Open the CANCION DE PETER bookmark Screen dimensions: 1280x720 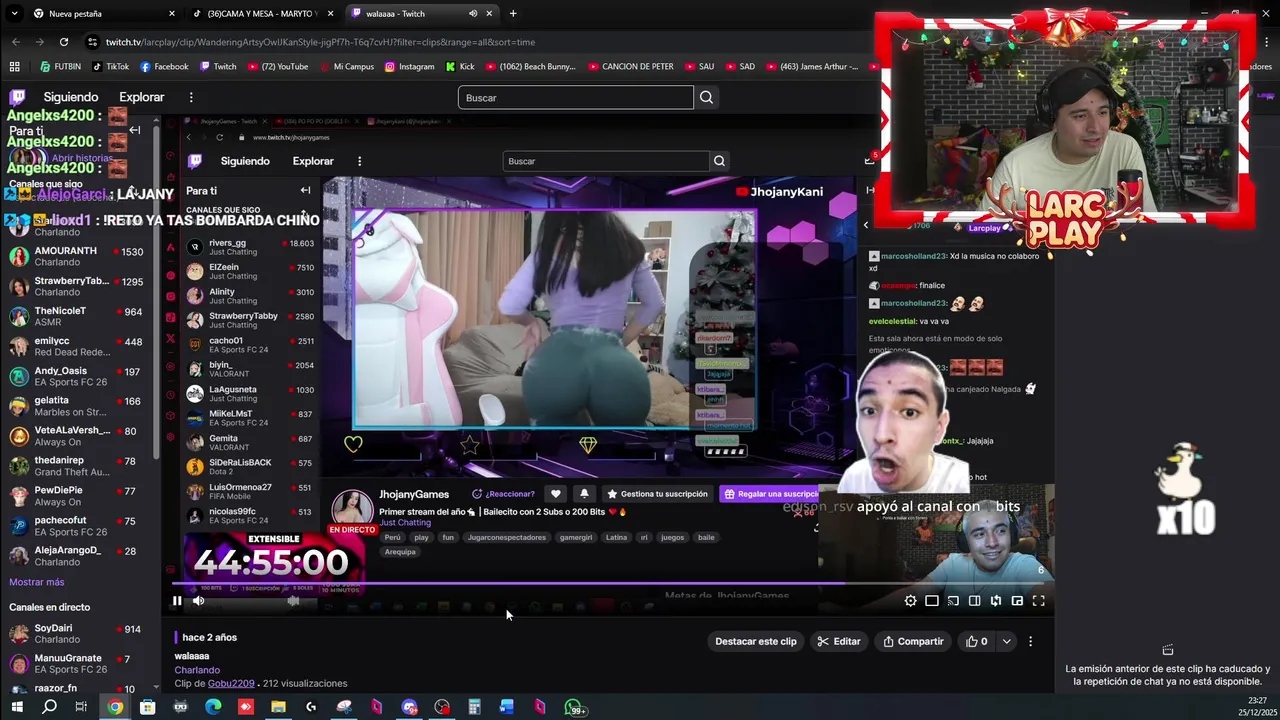pos(630,67)
